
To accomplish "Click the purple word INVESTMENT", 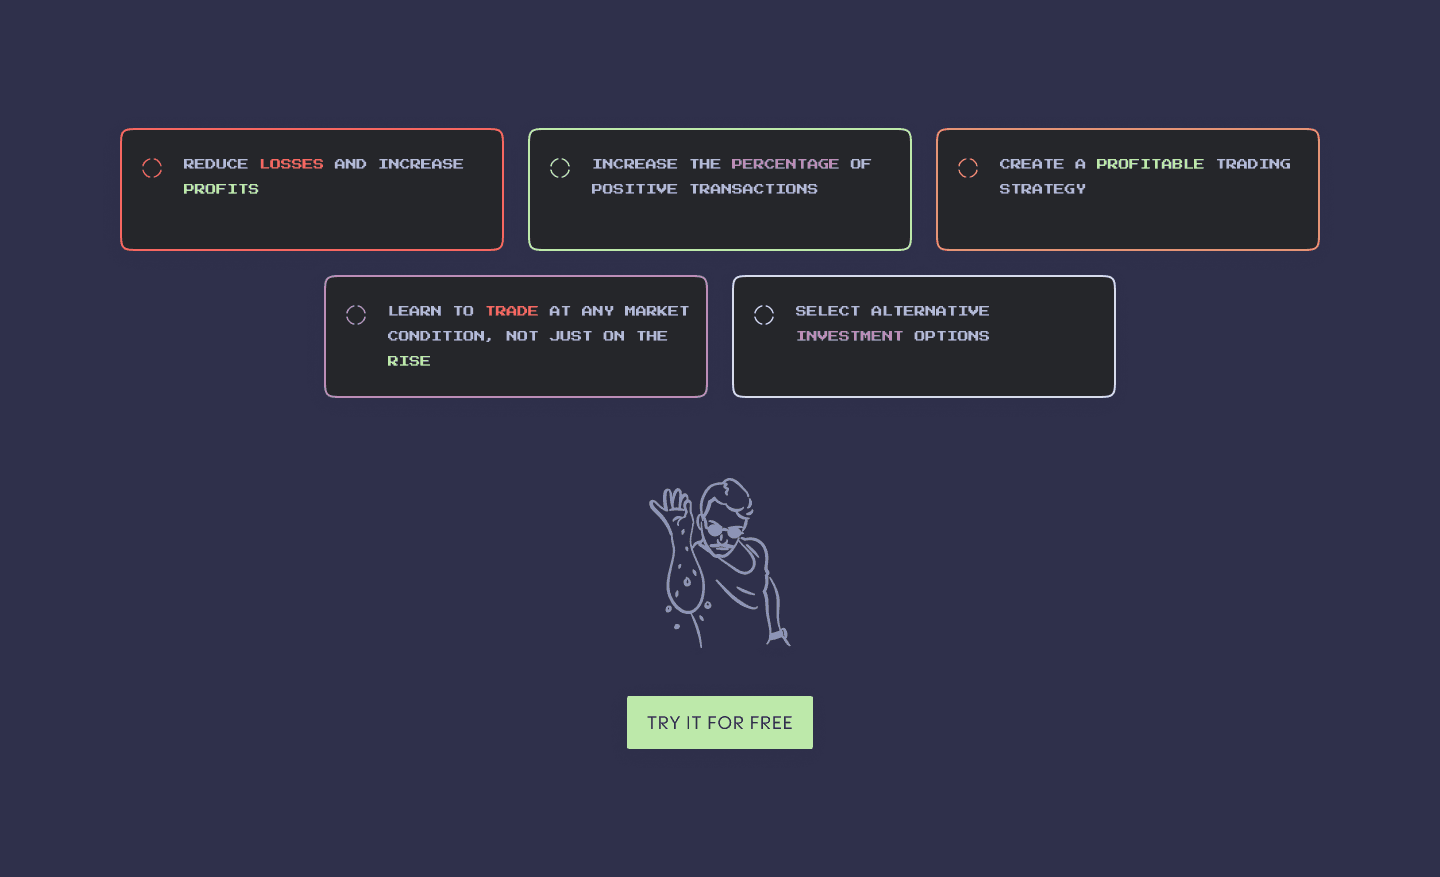I will pyautogui.click(x=849, y=336).
